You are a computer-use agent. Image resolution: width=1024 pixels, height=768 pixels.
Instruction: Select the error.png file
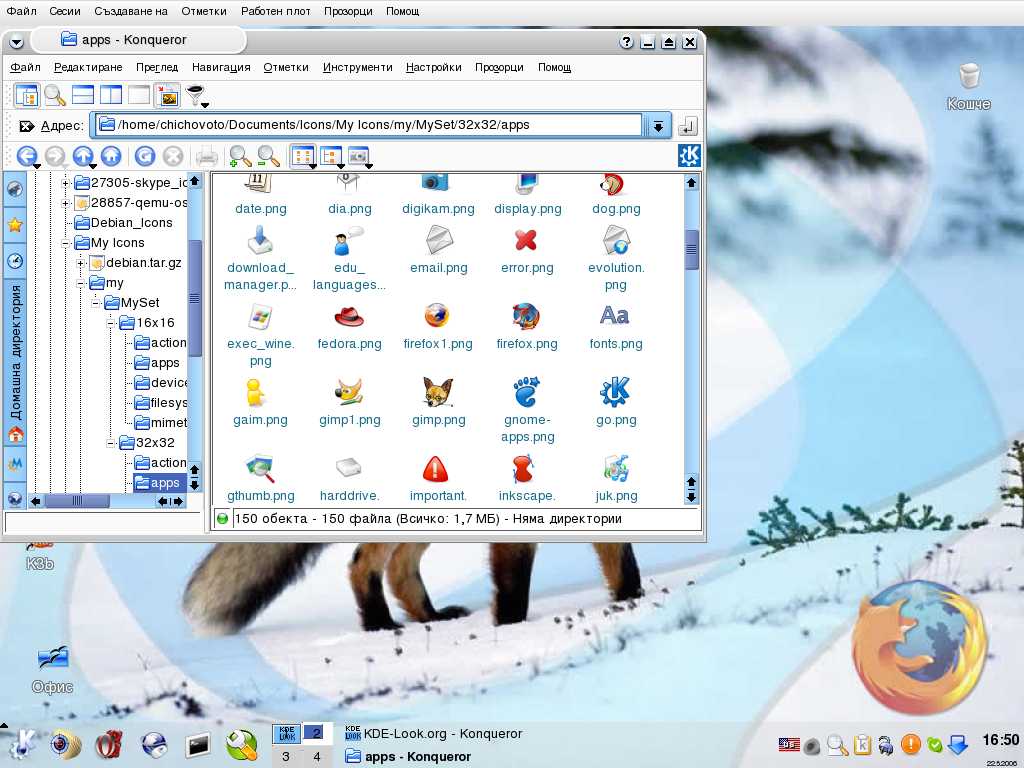pyautogui.click(x=526, y=251)
